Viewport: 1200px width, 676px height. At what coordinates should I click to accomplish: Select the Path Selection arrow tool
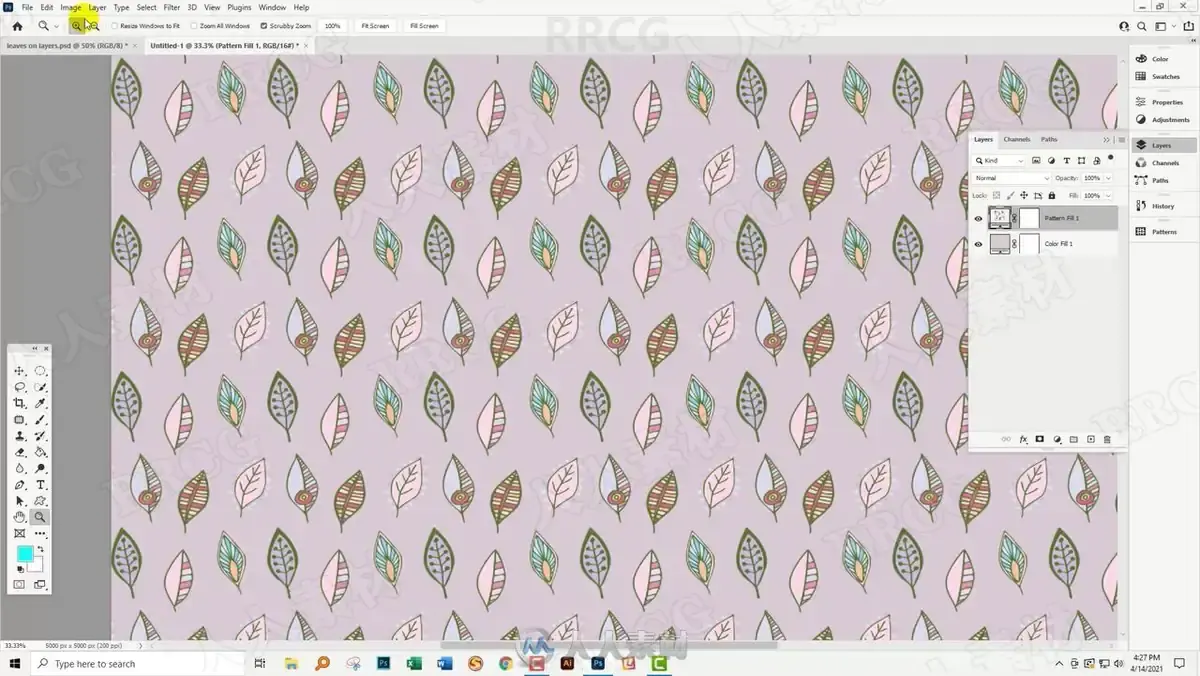point(19,501)
